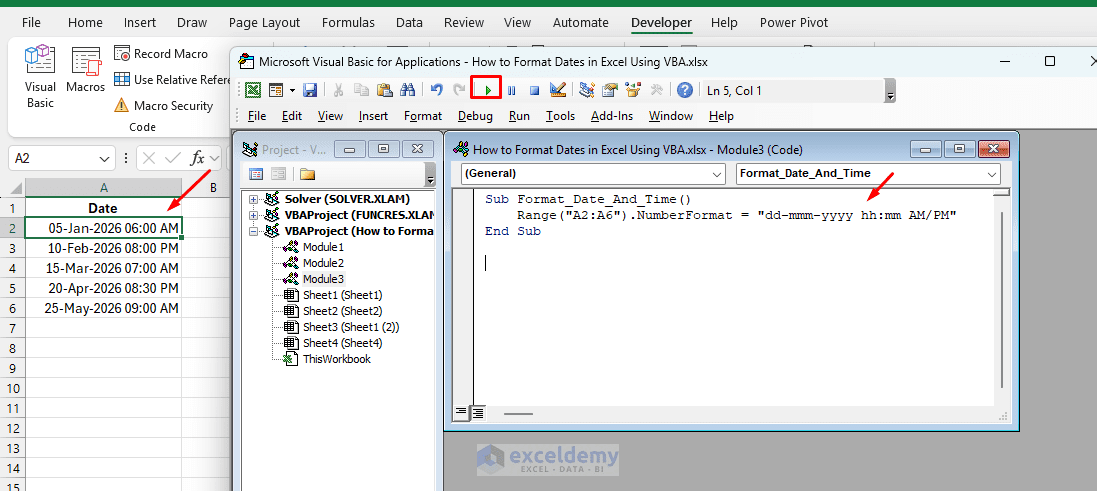The width and height of the screenshot is (1097, 491).
Task: Open Object Browser icon in VBA toolbar
Action: pos(633,90)
